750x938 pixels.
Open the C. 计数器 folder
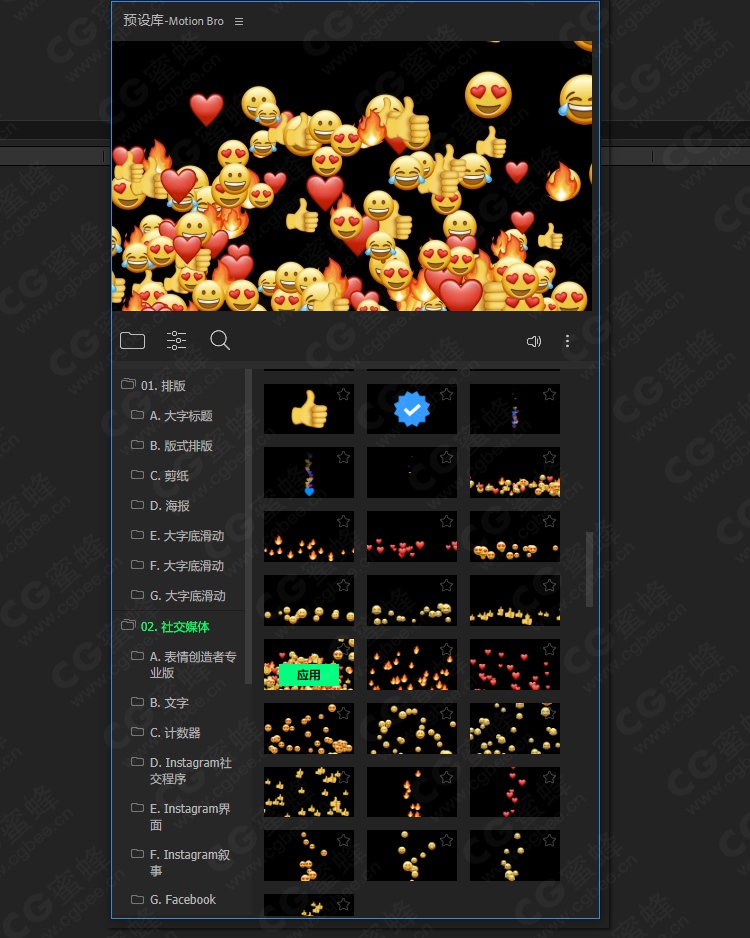click(166, 732)
